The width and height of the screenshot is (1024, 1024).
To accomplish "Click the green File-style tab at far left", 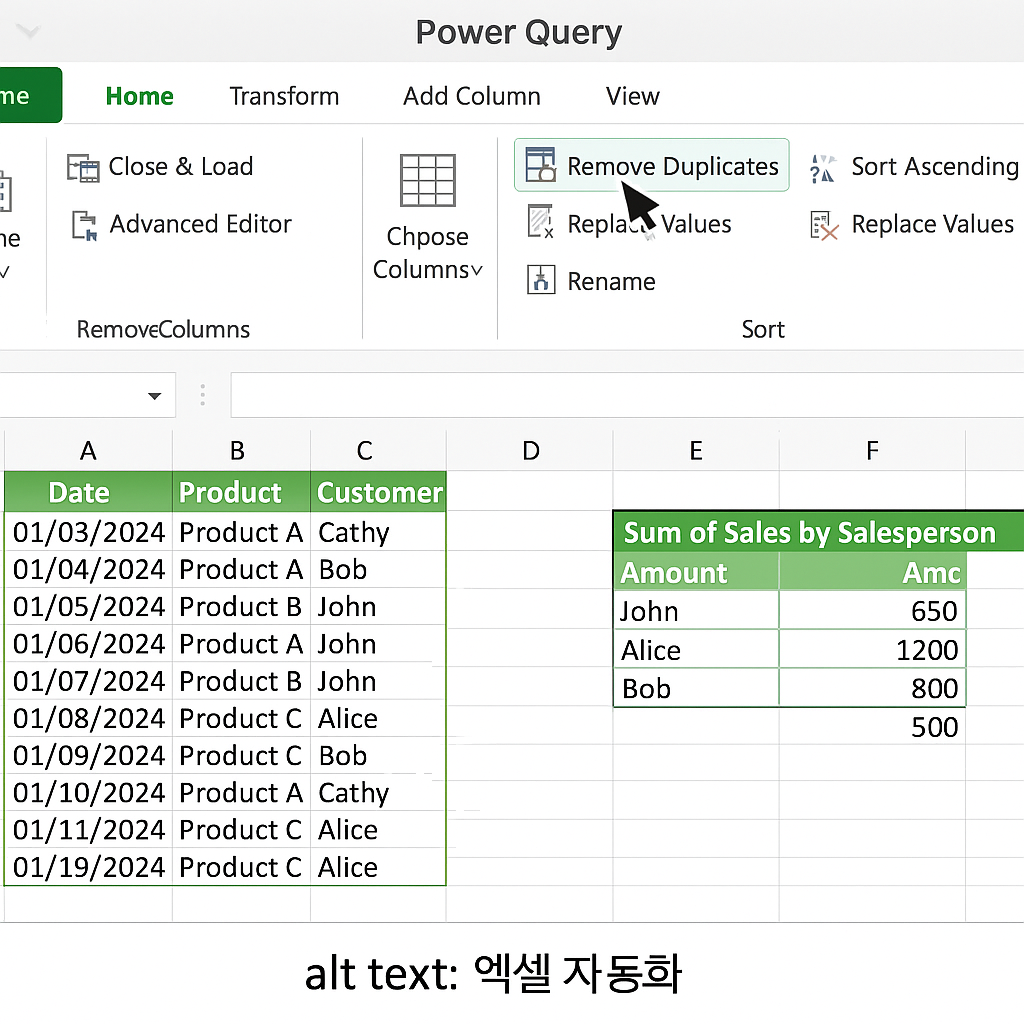I will [x=31, y=95].
